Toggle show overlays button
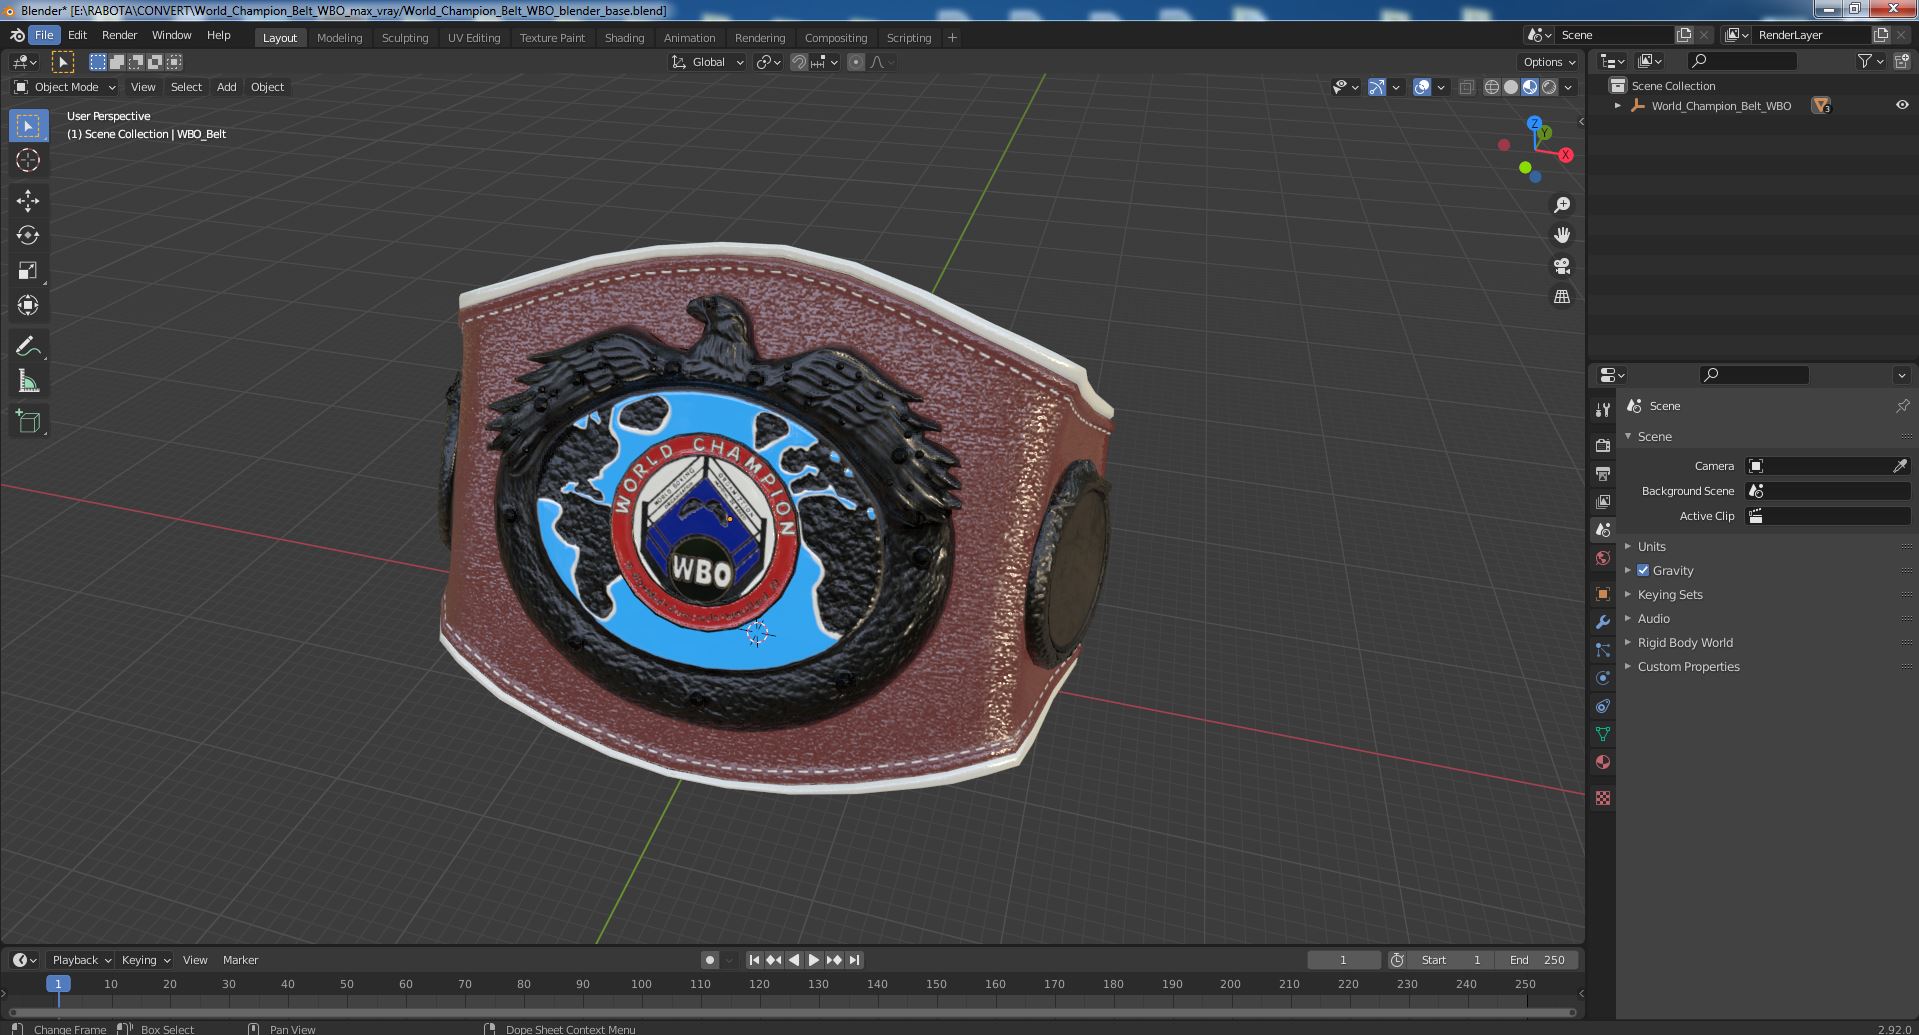Screen dimensions: 1919x1035 coord(1422,87)
